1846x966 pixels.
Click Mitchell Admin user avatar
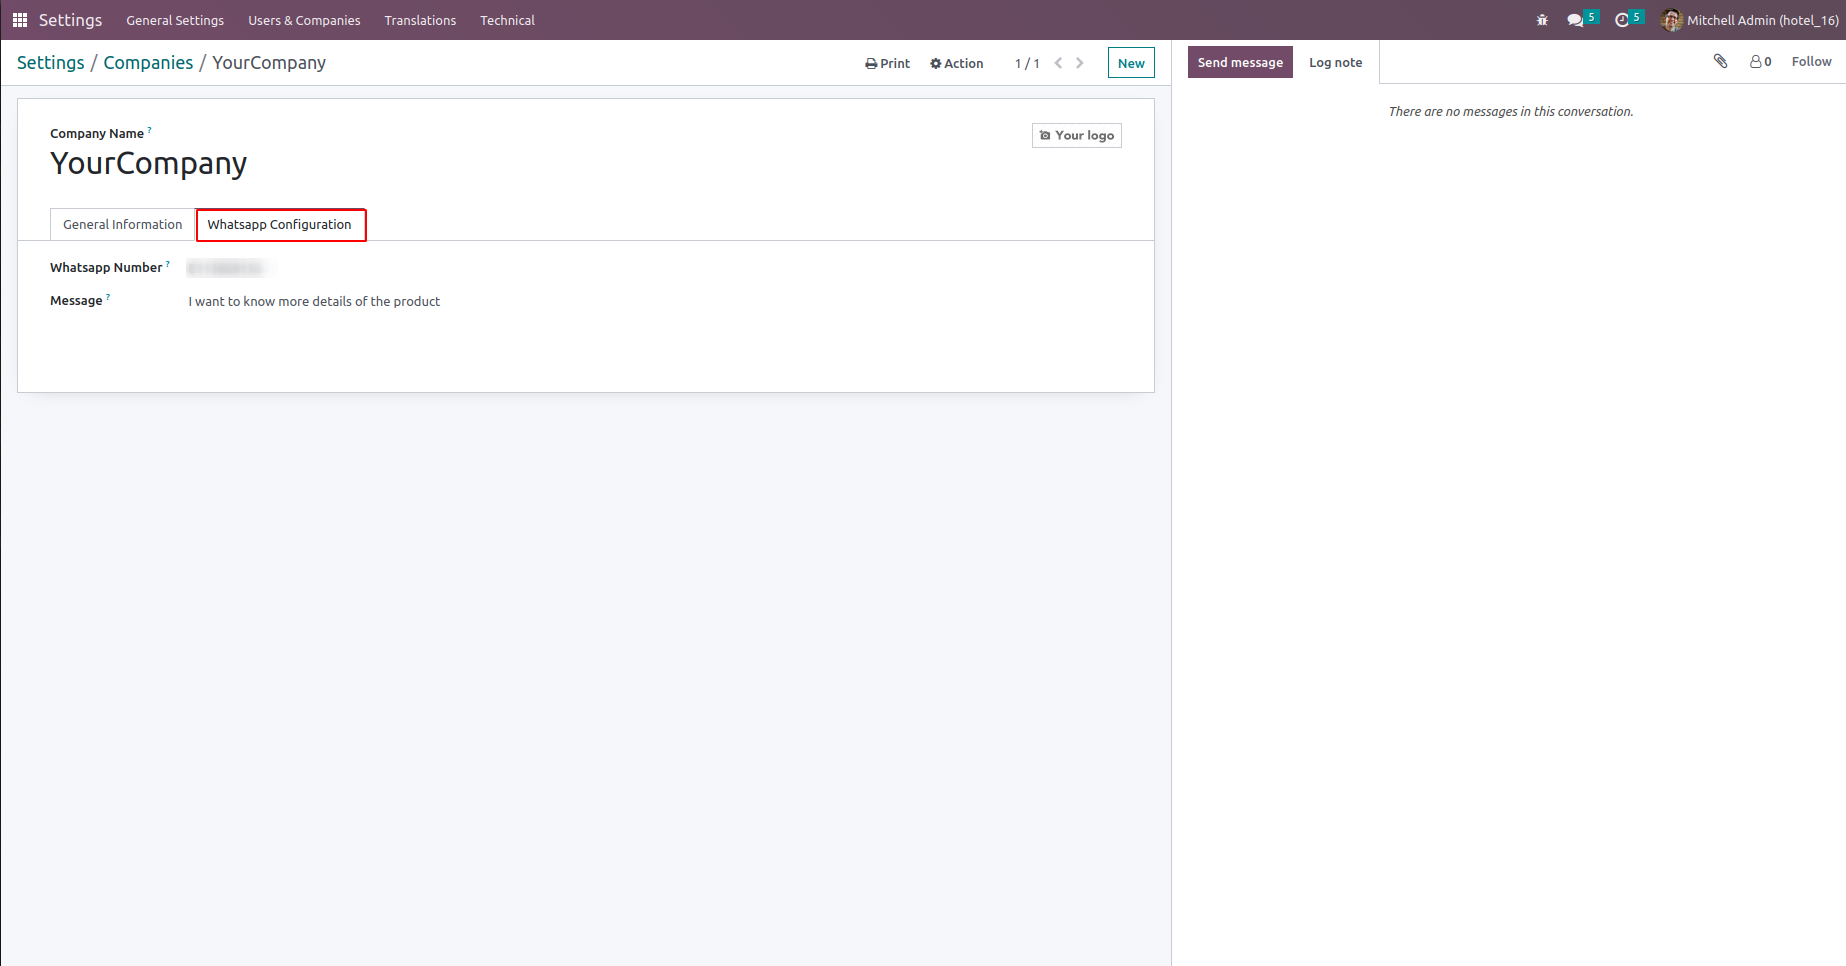coord(1671,20)
